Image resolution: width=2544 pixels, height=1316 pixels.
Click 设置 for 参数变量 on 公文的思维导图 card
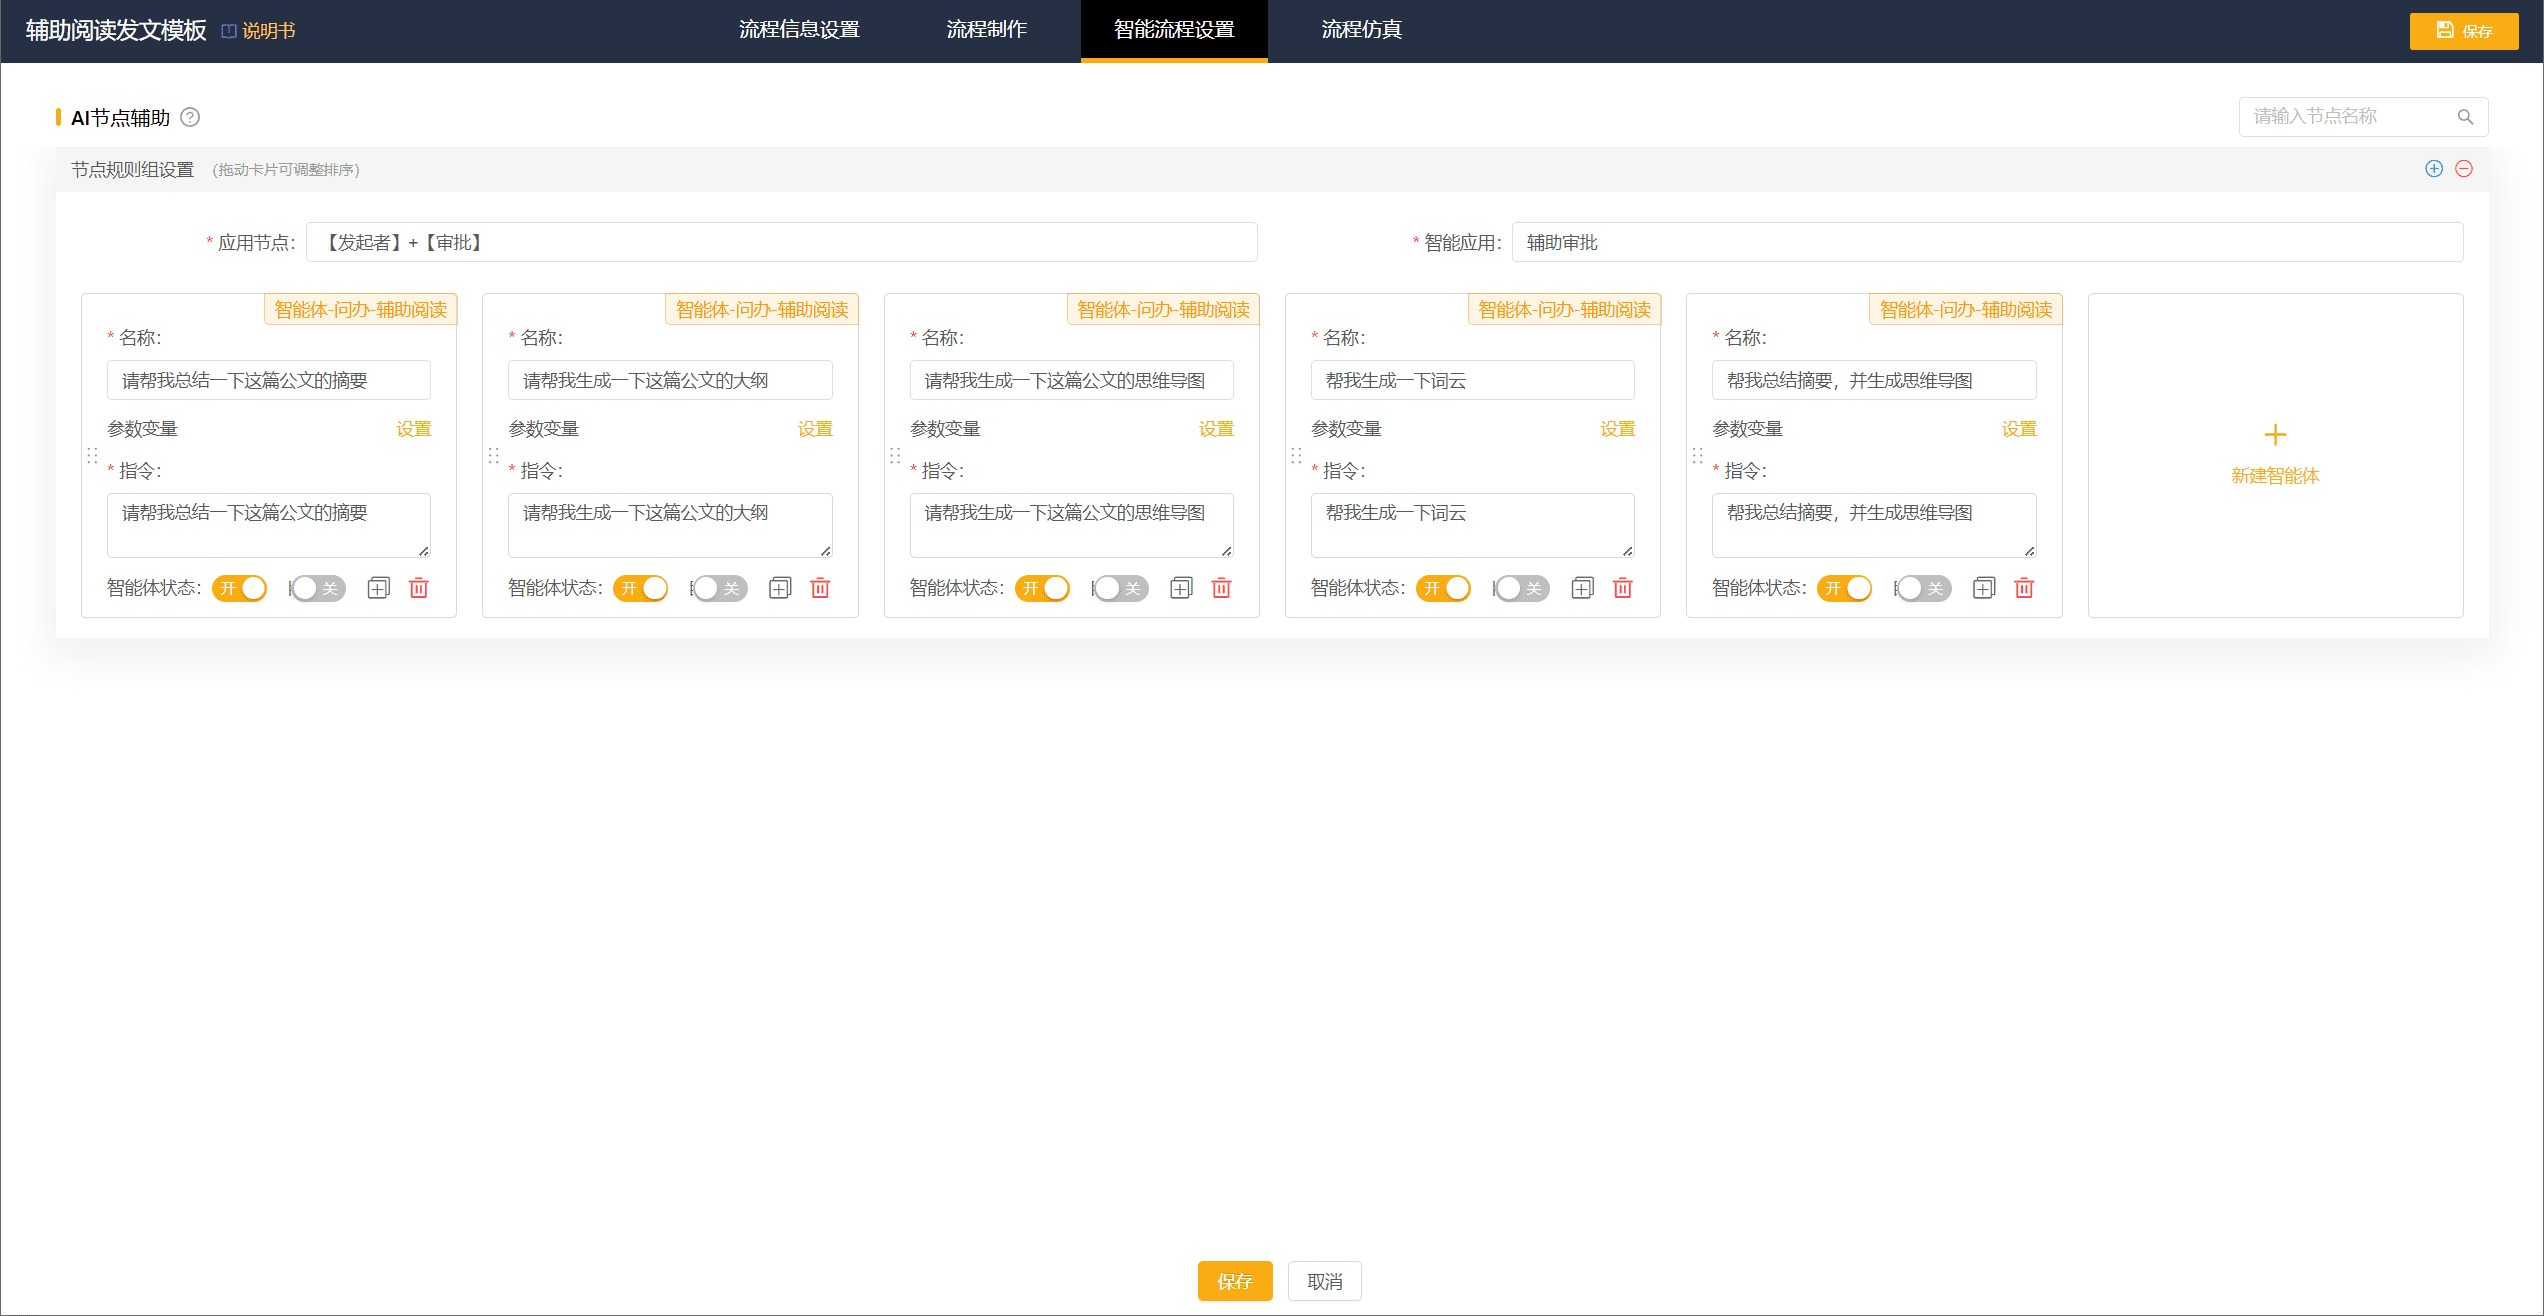(1216, 429)
